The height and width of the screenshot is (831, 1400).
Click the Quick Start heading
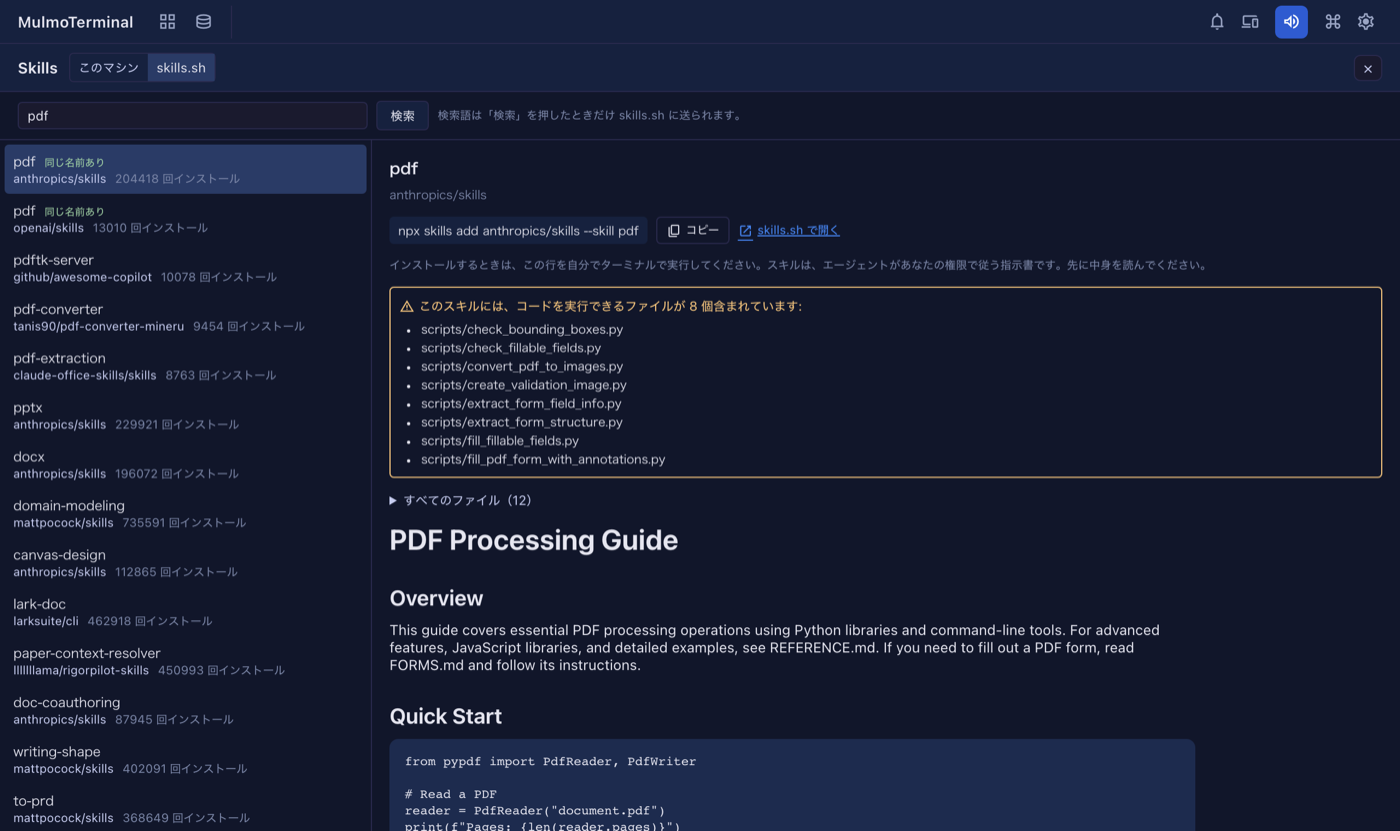[446, 716]
